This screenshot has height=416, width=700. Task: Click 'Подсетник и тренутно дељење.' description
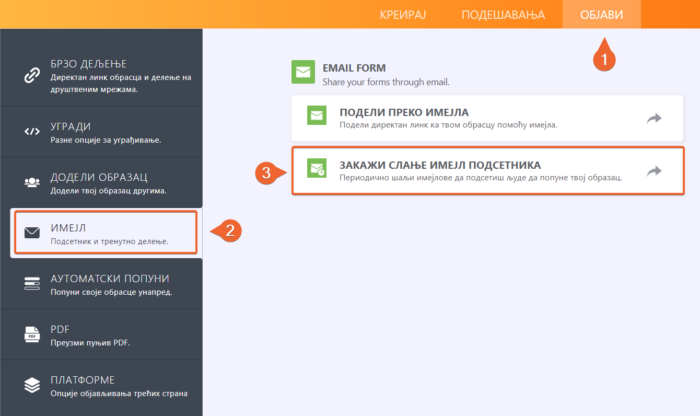pyautogui.click(x=109, y=241)
